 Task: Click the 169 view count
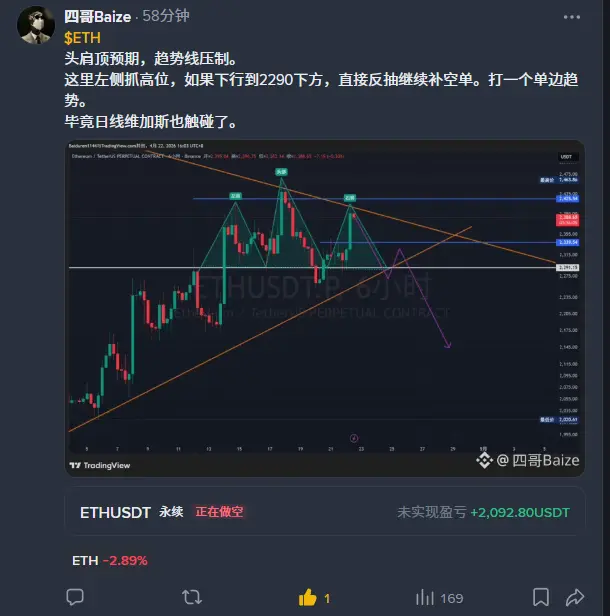point(452,598)
